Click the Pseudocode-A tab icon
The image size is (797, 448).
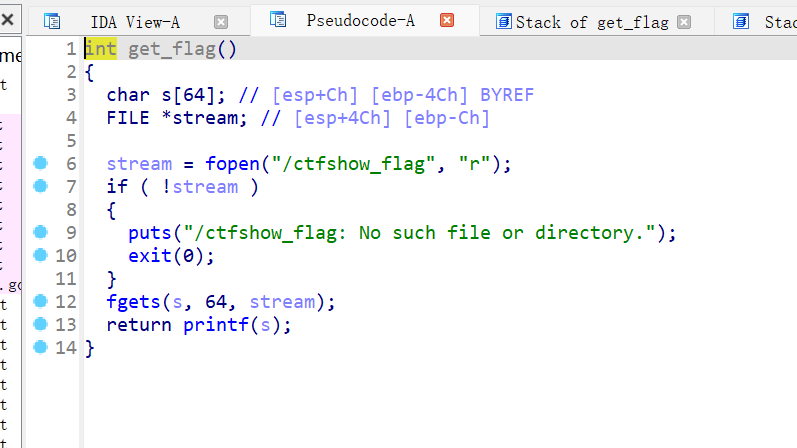[x=278, y=20]
